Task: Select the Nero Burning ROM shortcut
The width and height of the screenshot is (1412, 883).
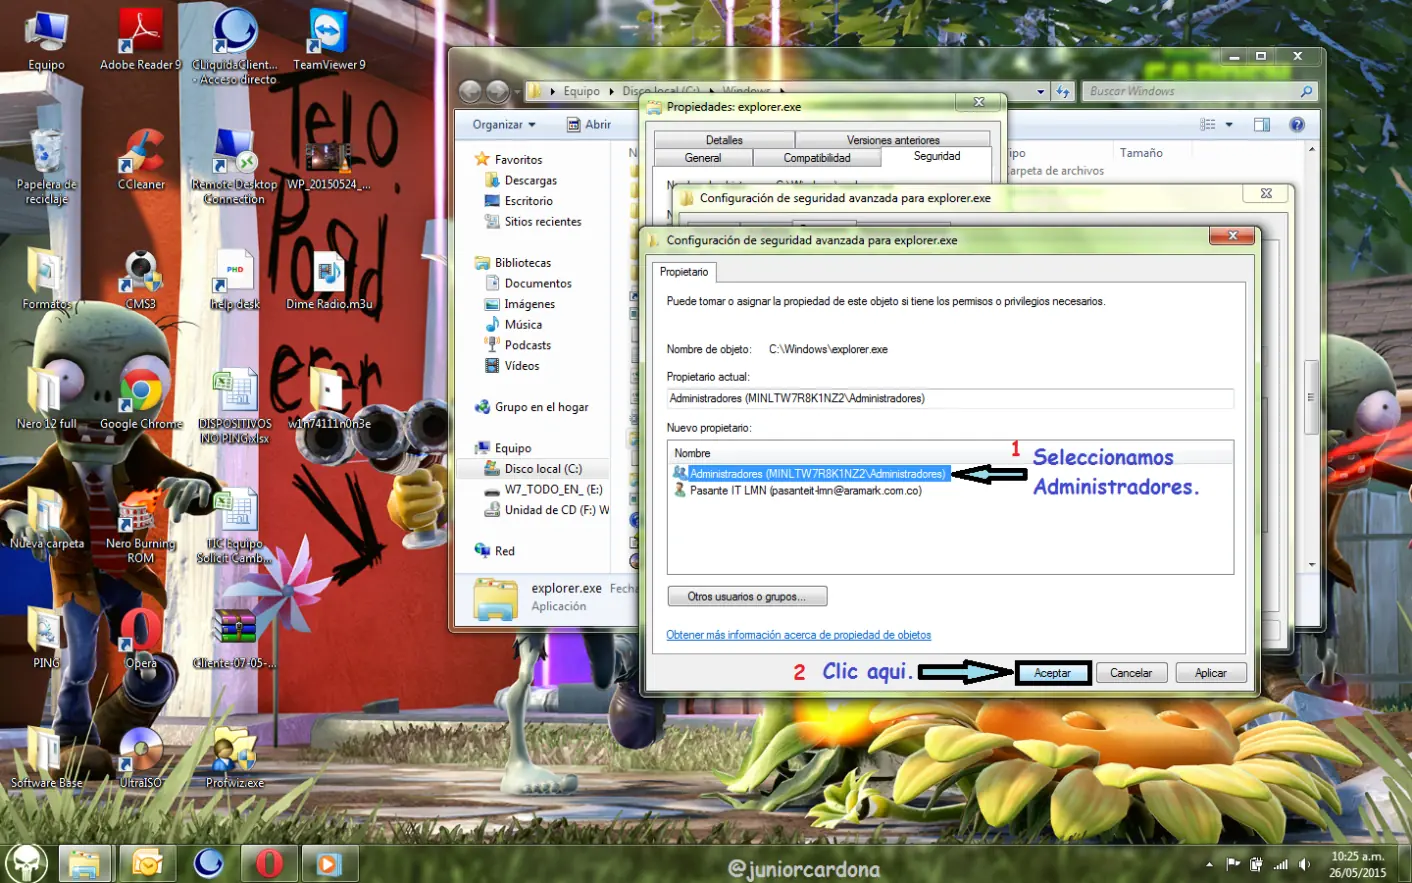Action: pyautogui.click(x=141, y=527)
